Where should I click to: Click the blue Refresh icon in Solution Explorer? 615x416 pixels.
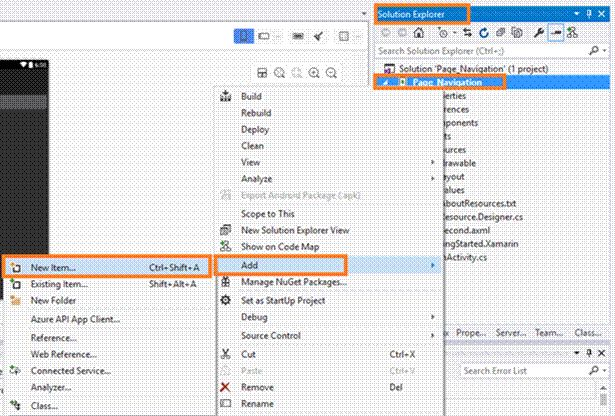click(484, 33)
